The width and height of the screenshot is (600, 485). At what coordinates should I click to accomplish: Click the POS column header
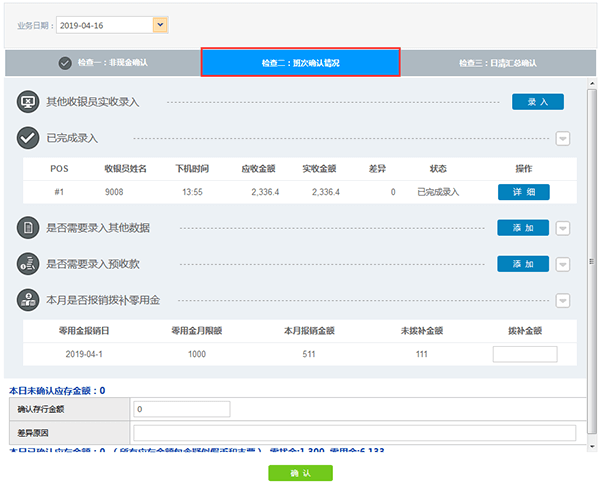59,169
